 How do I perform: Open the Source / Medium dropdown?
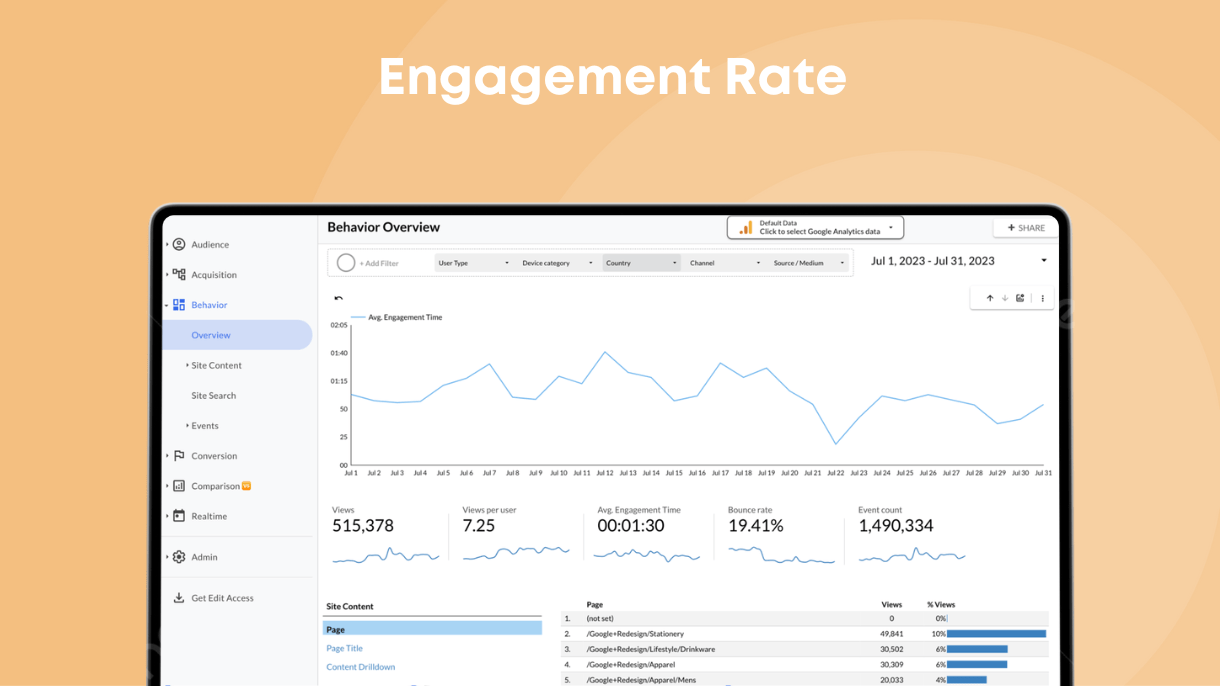click(809, 263)
